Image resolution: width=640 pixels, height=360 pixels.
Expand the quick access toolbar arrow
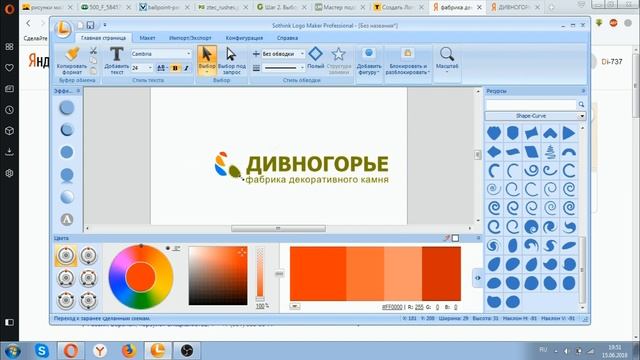pos(105,25)
